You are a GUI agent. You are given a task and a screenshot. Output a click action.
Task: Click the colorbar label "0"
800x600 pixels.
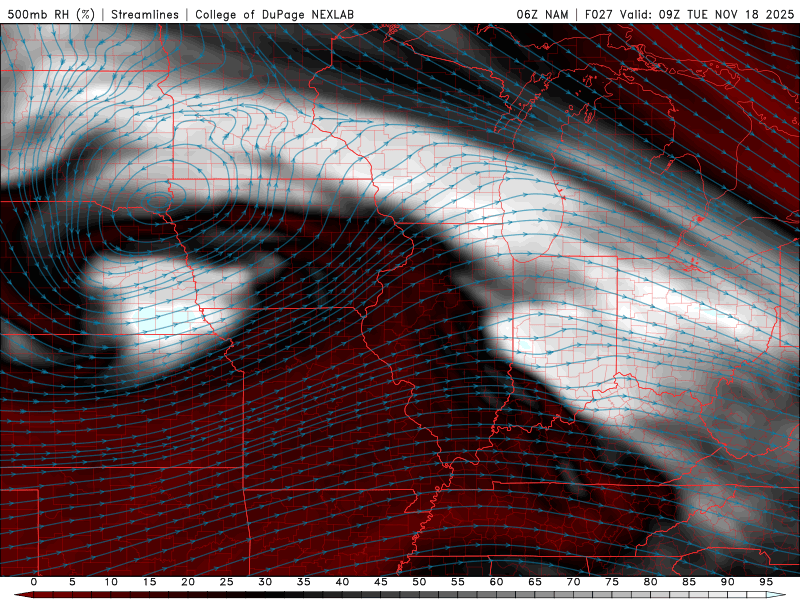tap(34, 582)
